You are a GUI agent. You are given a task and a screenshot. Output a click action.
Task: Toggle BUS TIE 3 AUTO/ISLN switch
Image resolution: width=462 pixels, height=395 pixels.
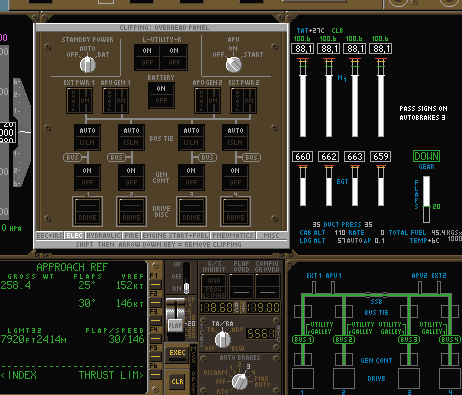click(x=191, y=137)
